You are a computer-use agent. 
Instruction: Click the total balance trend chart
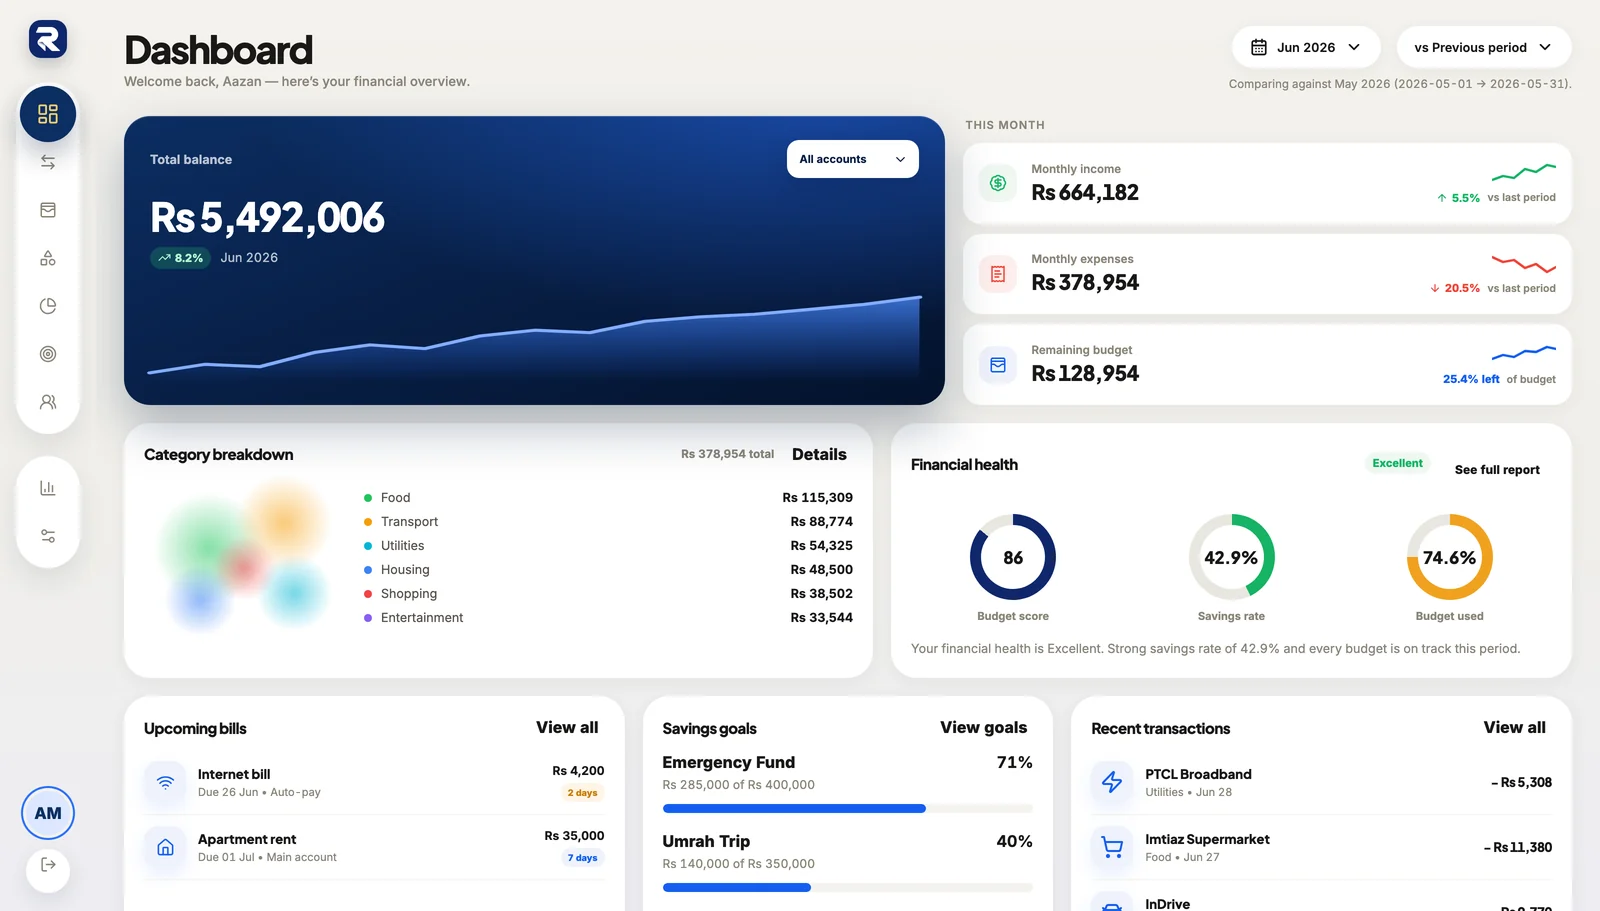pos(534,338)
